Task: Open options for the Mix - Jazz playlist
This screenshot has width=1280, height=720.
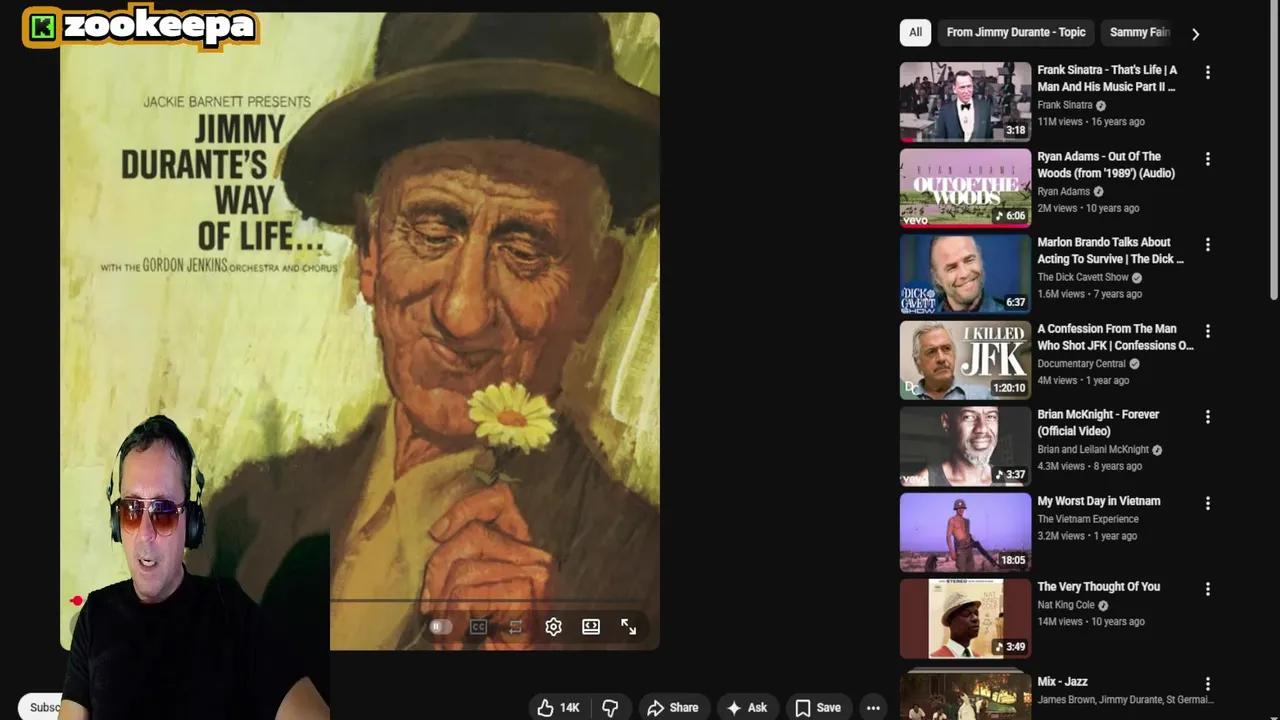Action: point(1208,684)
